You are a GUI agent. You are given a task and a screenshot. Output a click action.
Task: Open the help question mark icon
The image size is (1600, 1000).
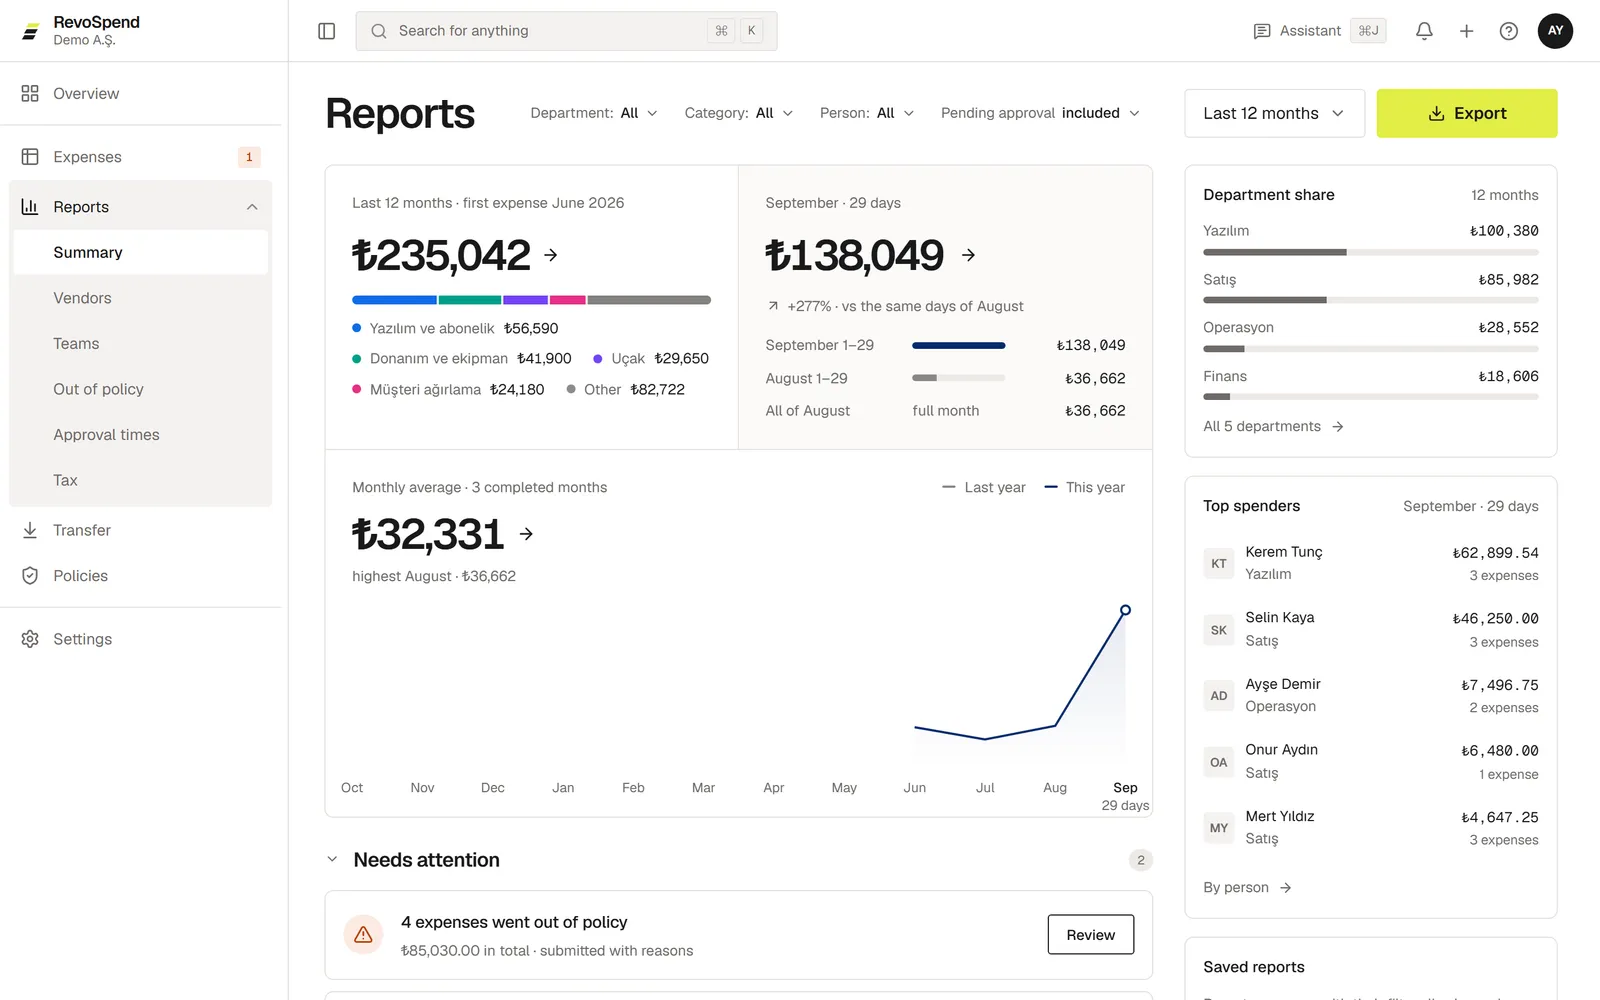pyautogui.click(x=1509, y=31)
